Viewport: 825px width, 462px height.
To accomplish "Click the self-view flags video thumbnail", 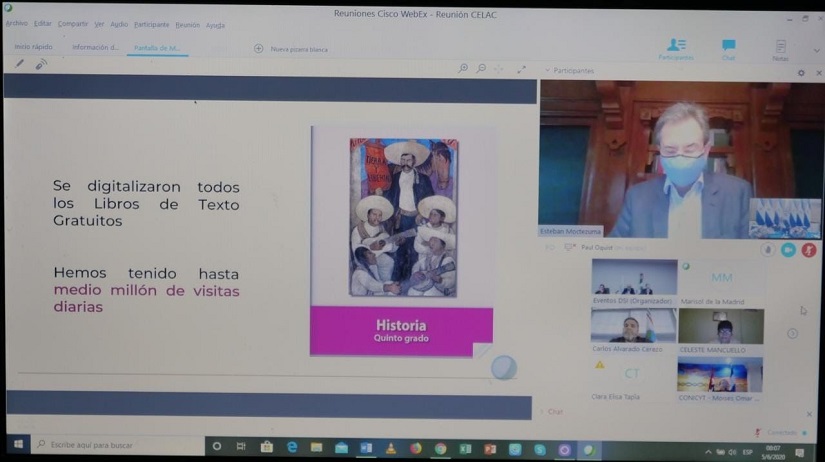I will 784,218.
